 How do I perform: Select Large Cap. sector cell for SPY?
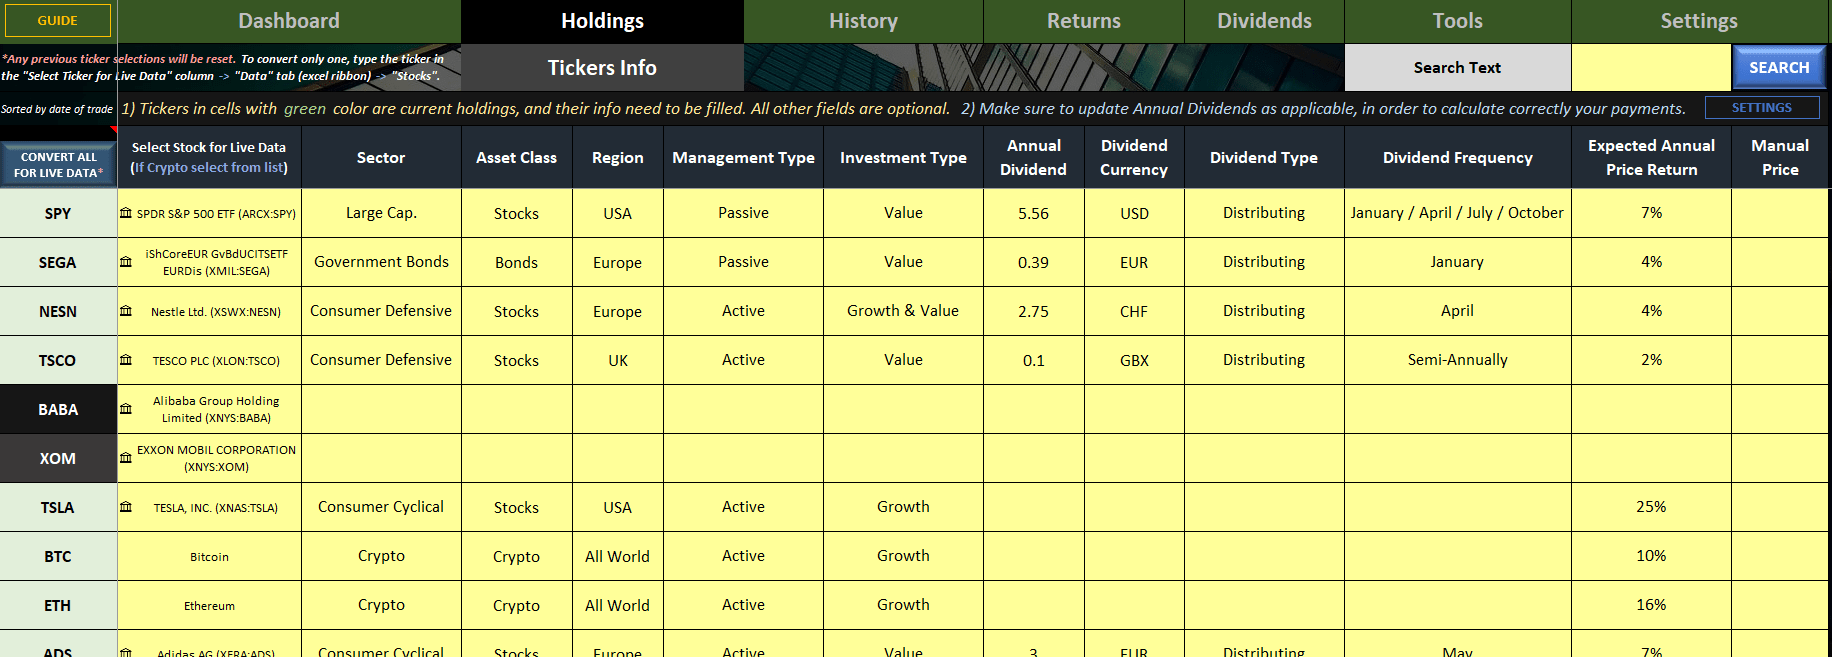coord(381,213)
